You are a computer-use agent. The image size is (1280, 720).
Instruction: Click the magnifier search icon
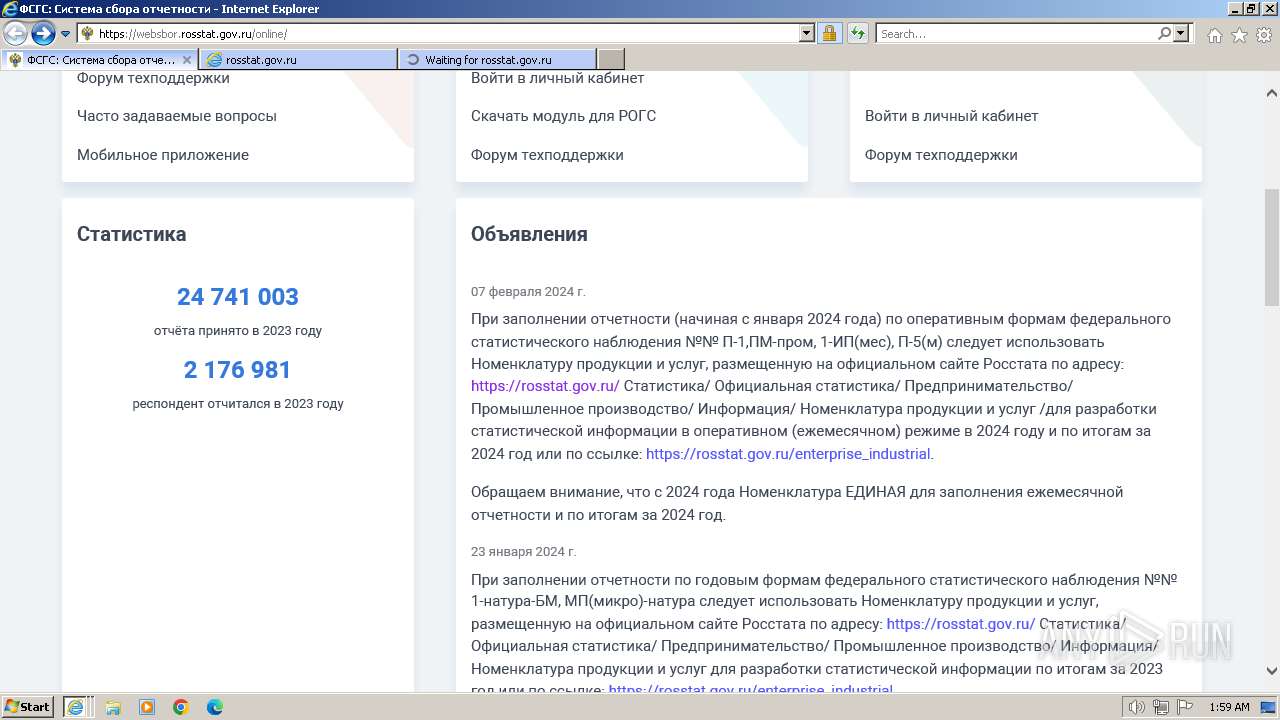(1164, 34)
